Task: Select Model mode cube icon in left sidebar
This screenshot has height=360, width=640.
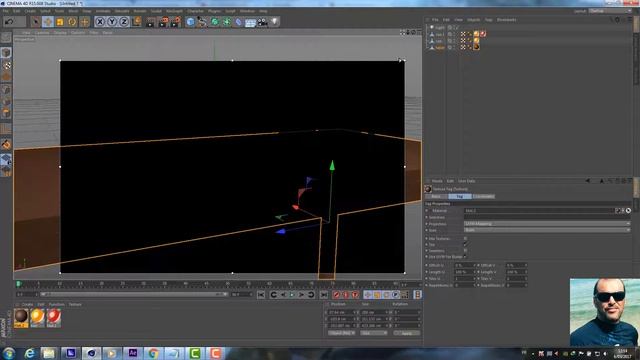Action: point(6,53)
